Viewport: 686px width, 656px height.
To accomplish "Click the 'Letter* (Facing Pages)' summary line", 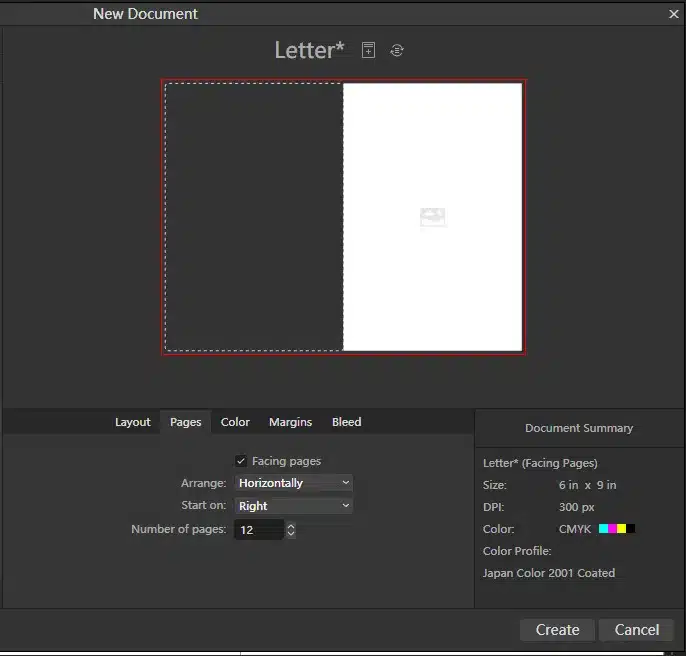I will point(540,463).
